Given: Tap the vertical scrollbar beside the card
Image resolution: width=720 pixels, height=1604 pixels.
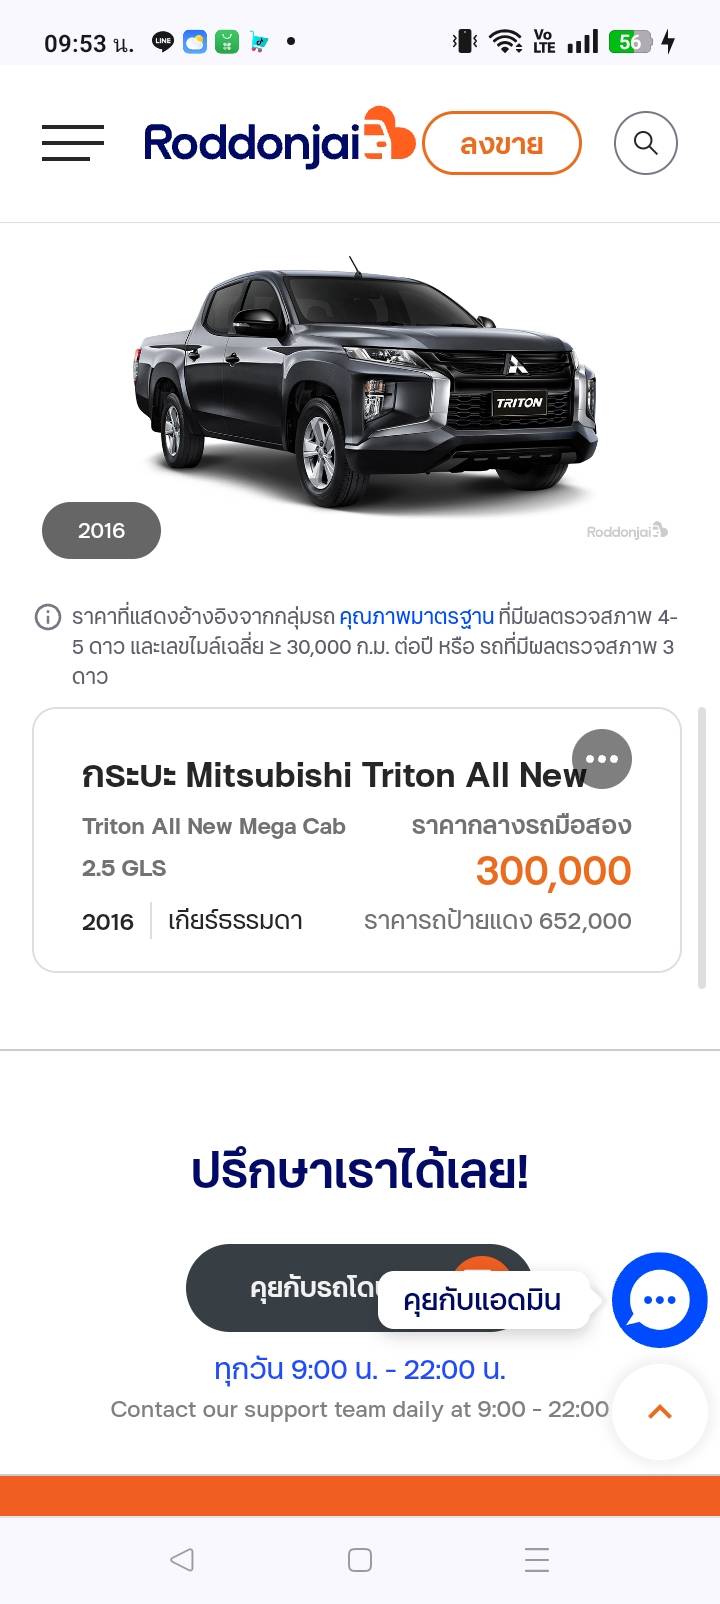Looking at the screenshot, I should coord(702,848).
